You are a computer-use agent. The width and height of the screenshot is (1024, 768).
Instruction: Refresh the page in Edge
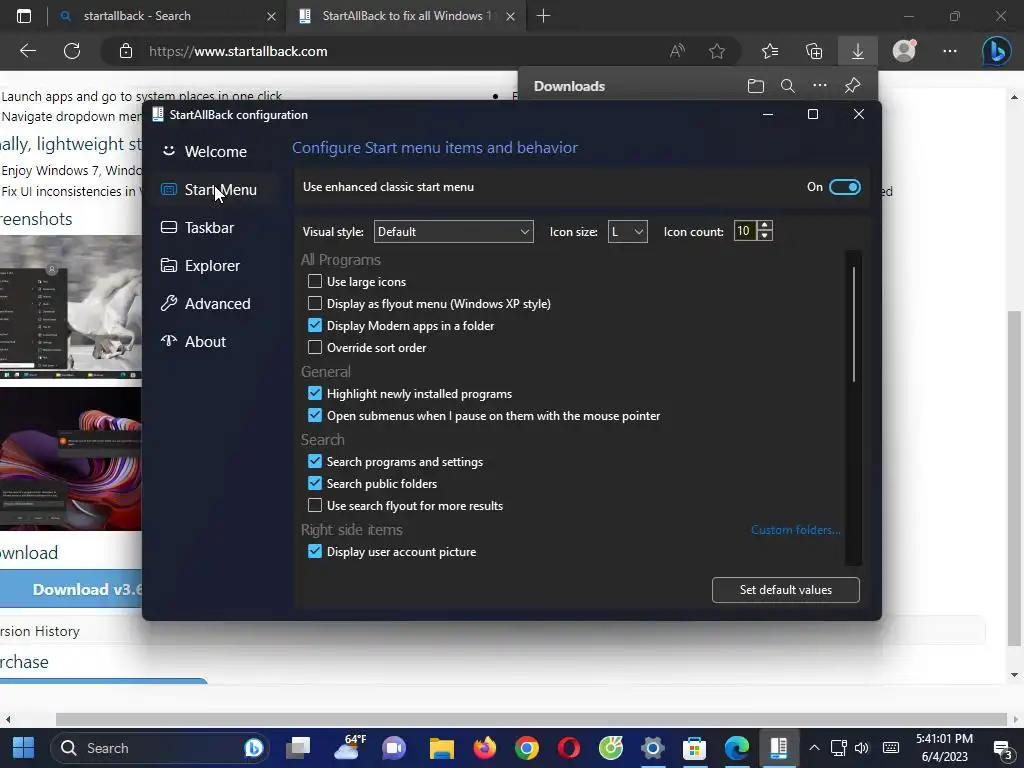[x=72, y=51]
